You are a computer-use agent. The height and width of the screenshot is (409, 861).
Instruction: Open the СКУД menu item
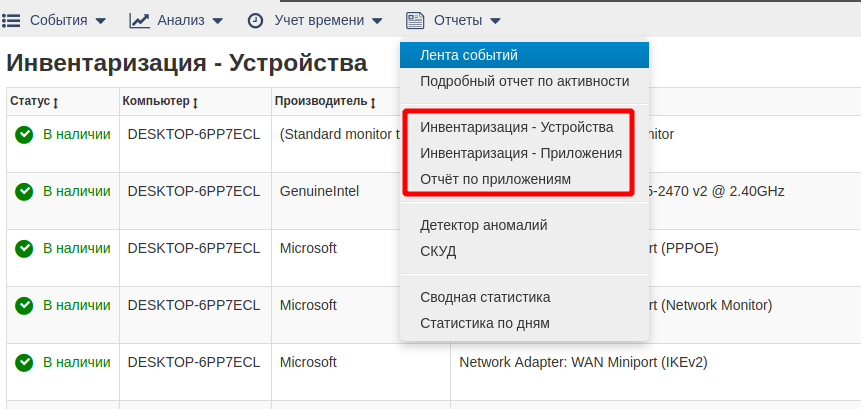[438, 251]
